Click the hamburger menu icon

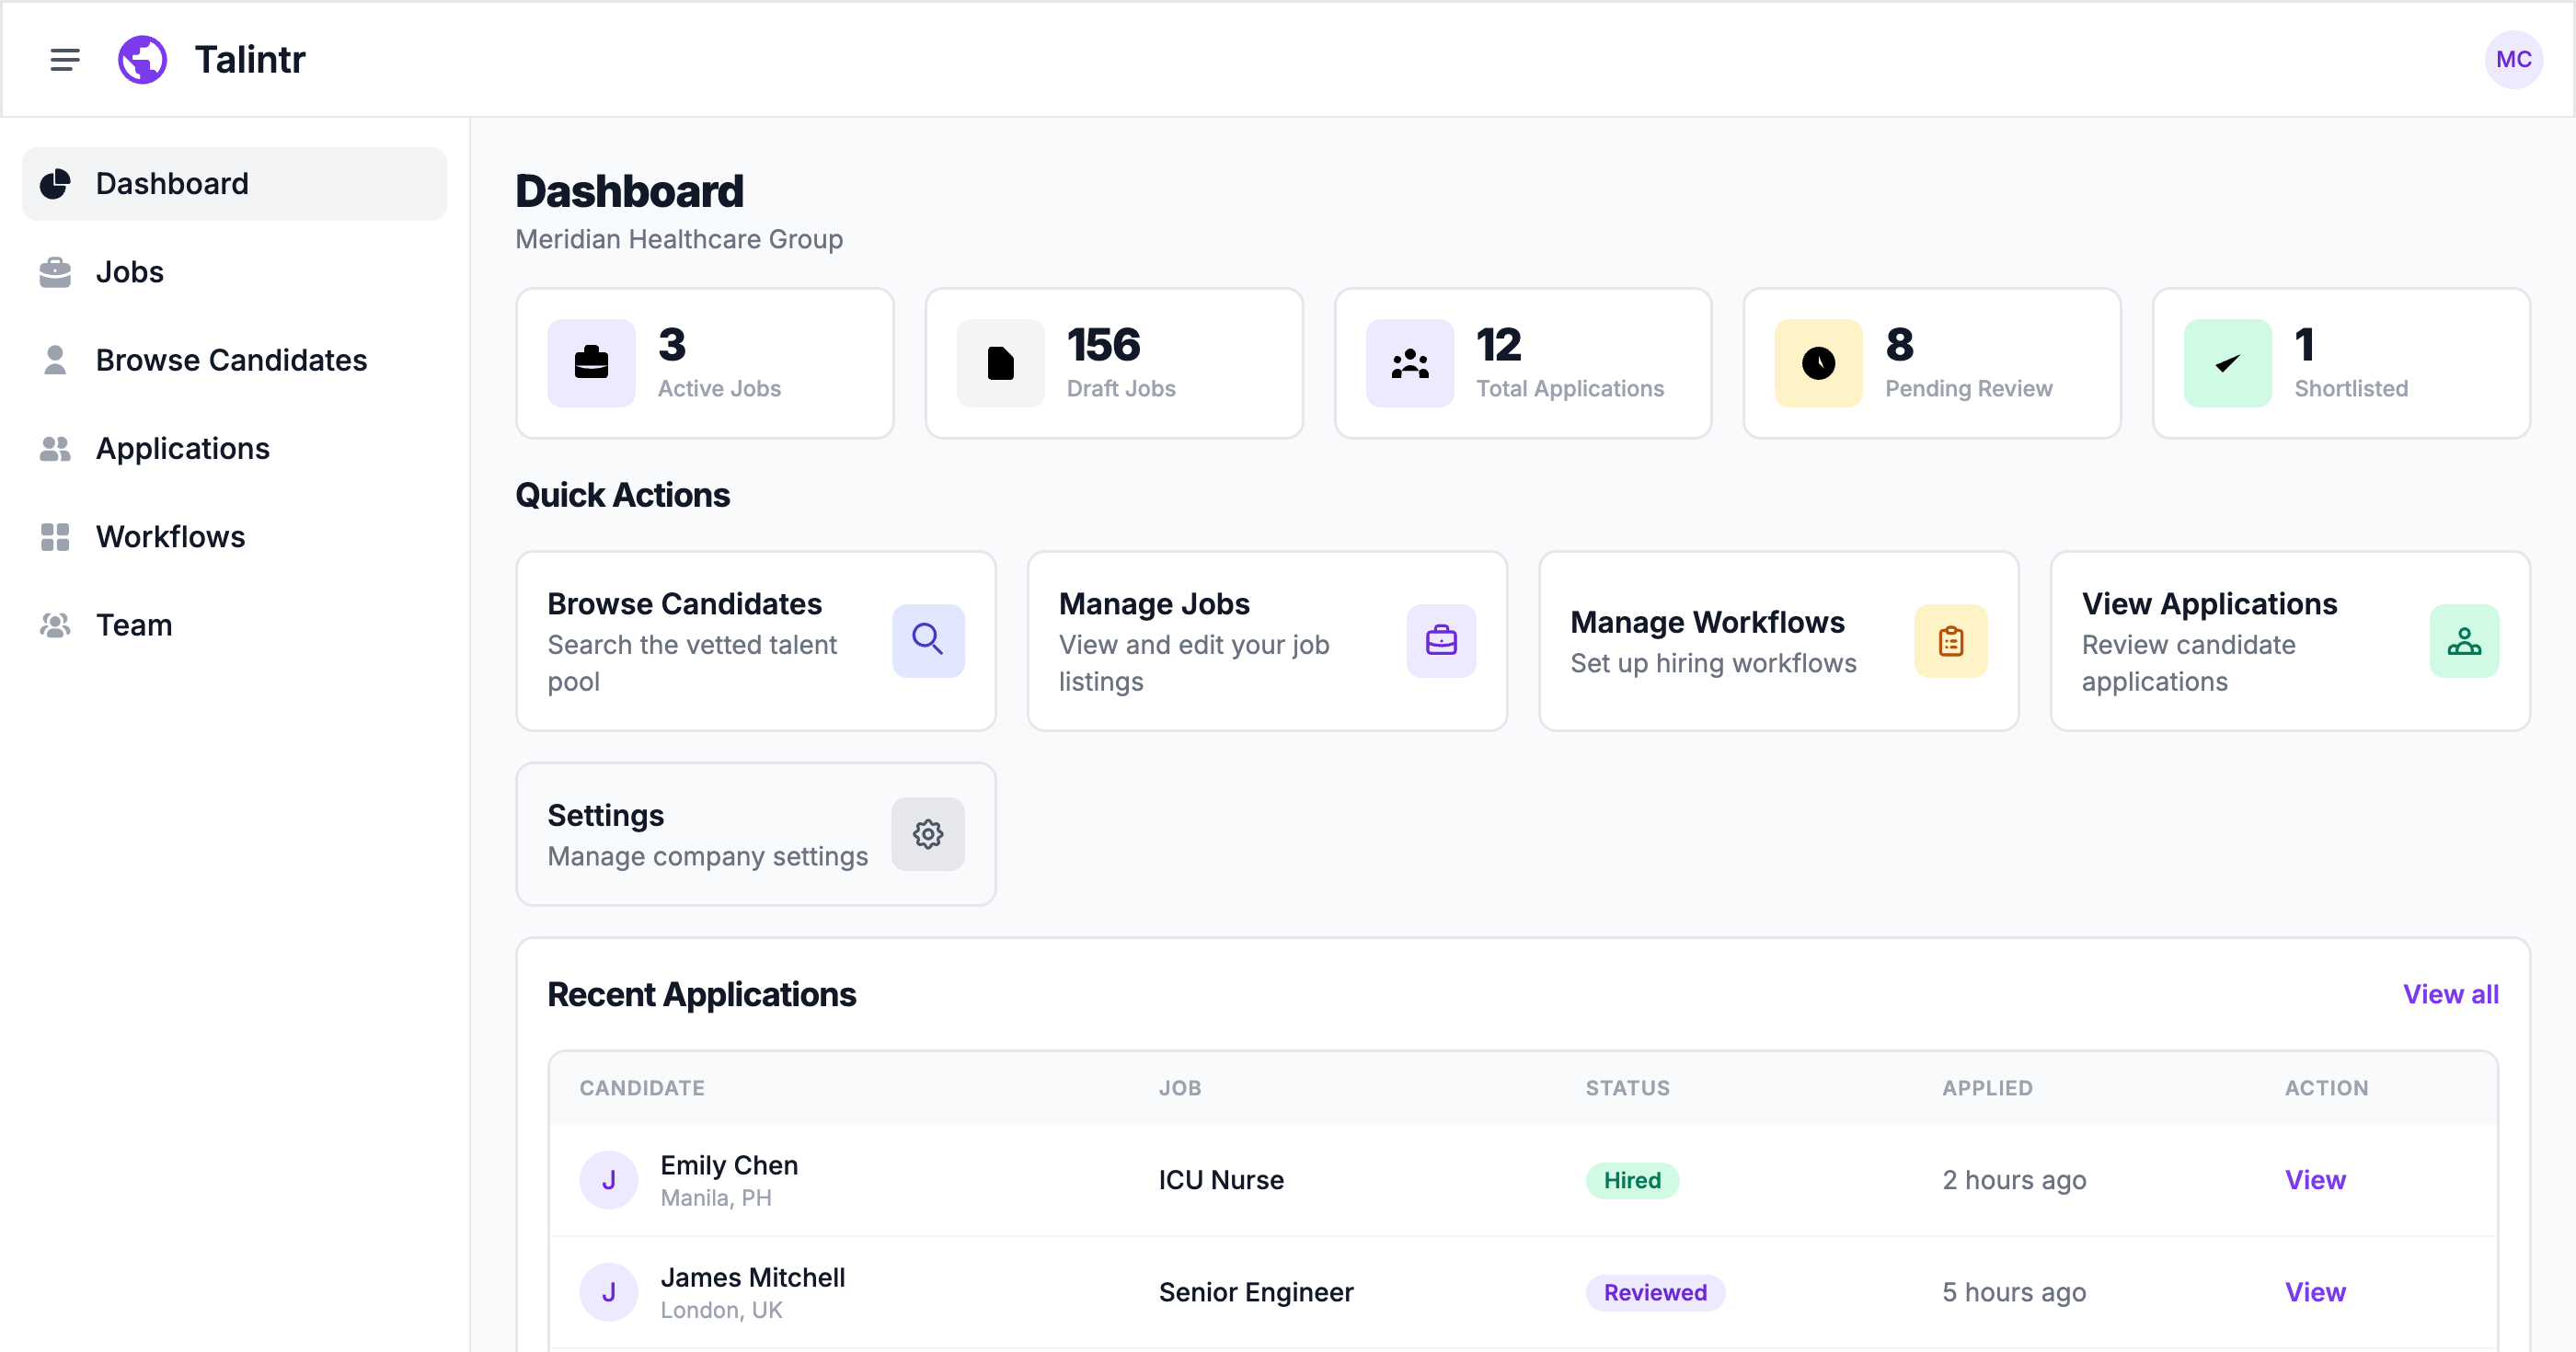coord(64,59)
